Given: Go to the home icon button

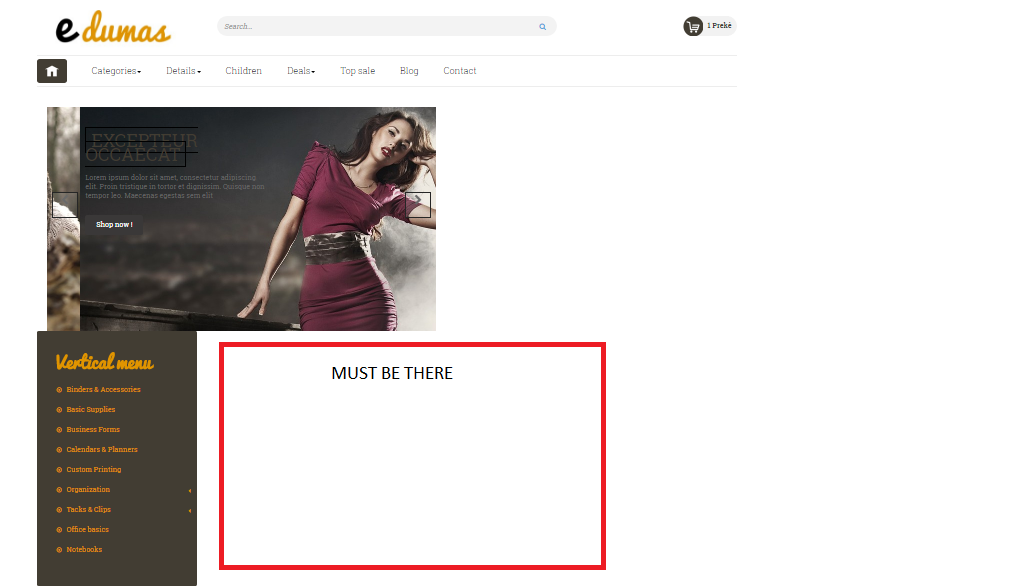Looking at the screenshot, I should (52, 71).
